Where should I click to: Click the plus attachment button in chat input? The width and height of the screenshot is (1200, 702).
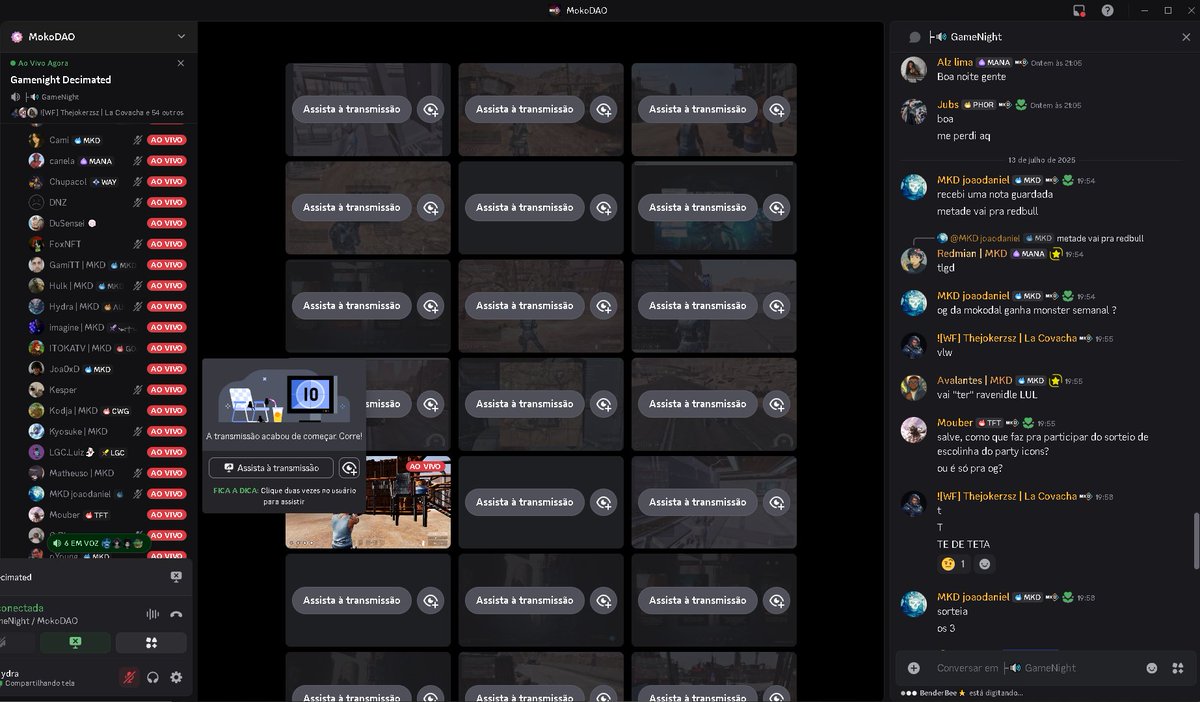914,668
